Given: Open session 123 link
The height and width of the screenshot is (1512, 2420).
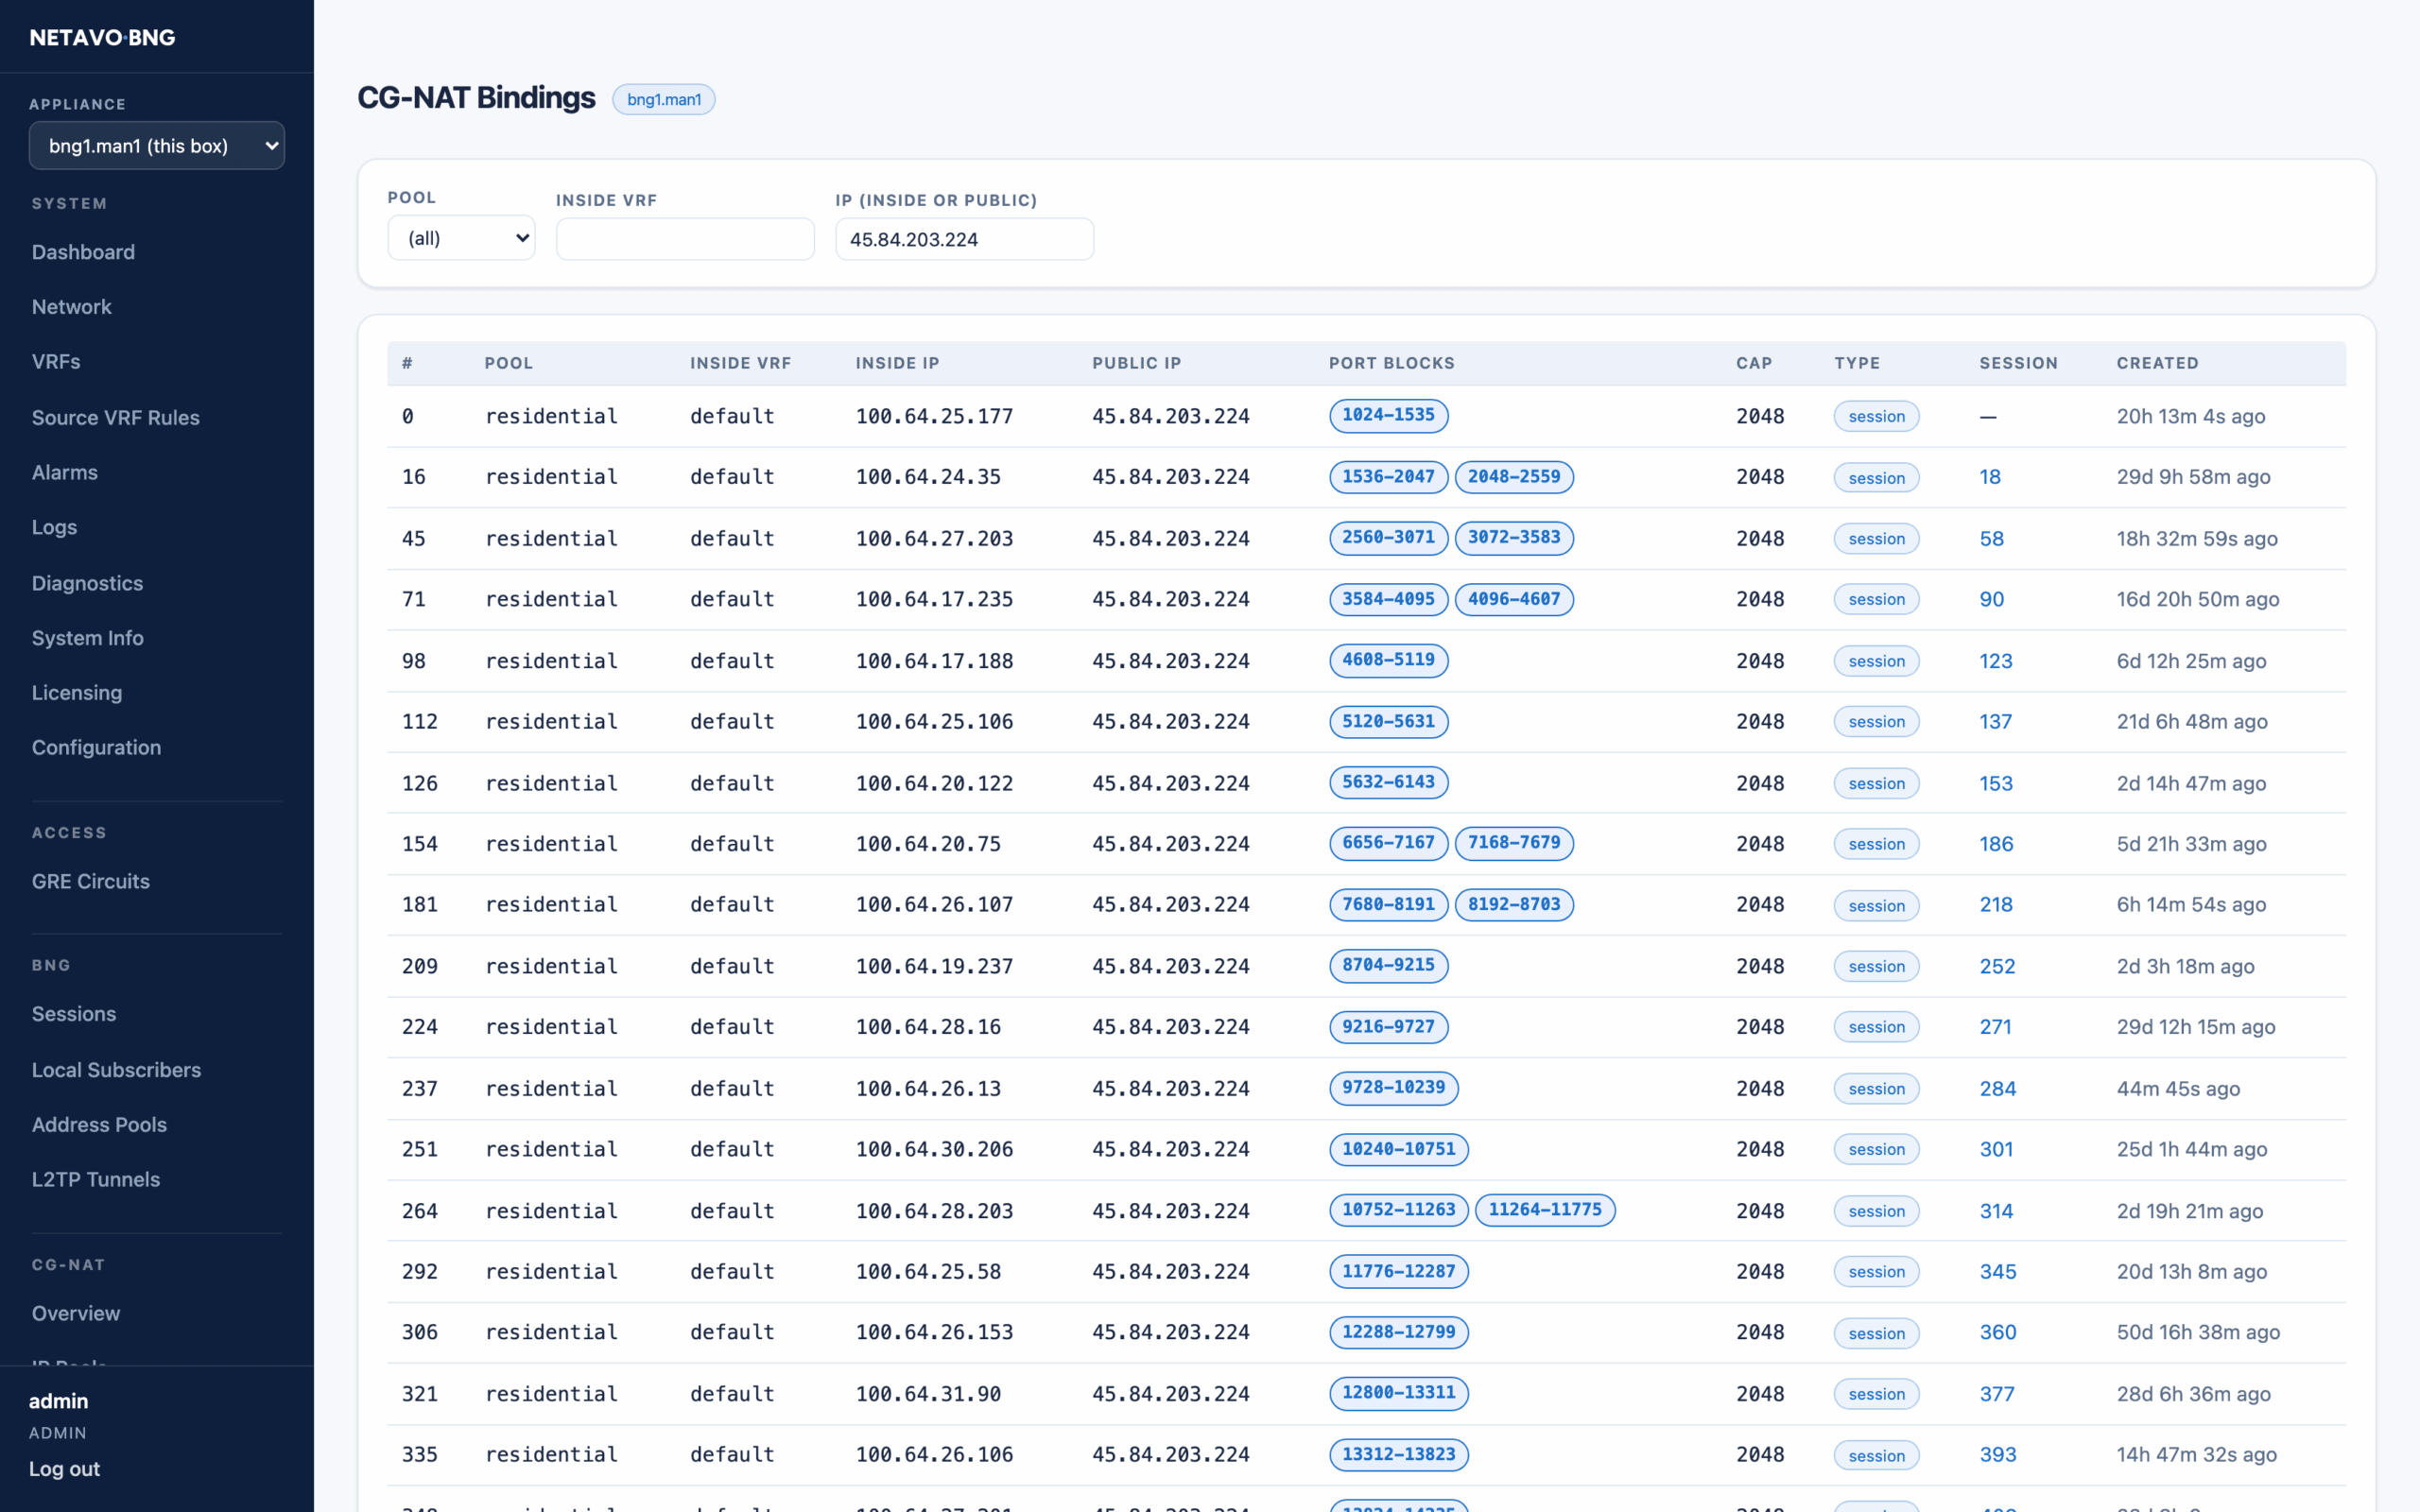Looking at the screenshot, I should (1996, 661).
